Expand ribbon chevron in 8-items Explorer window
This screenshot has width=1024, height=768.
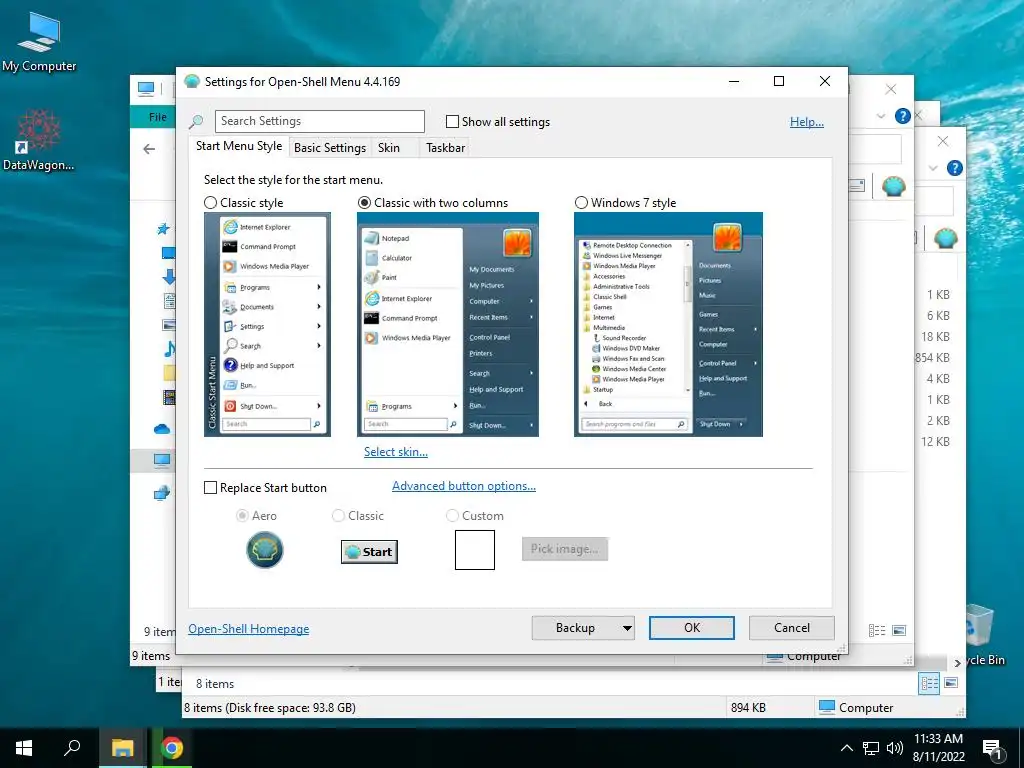(933, 168)
